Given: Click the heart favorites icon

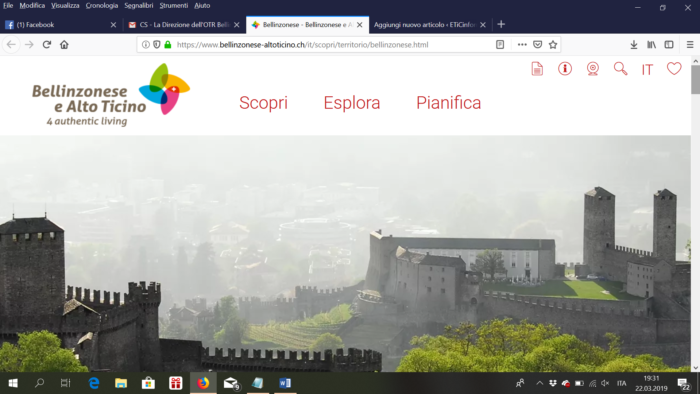Looking at the screenshot, I should [674, 69].
